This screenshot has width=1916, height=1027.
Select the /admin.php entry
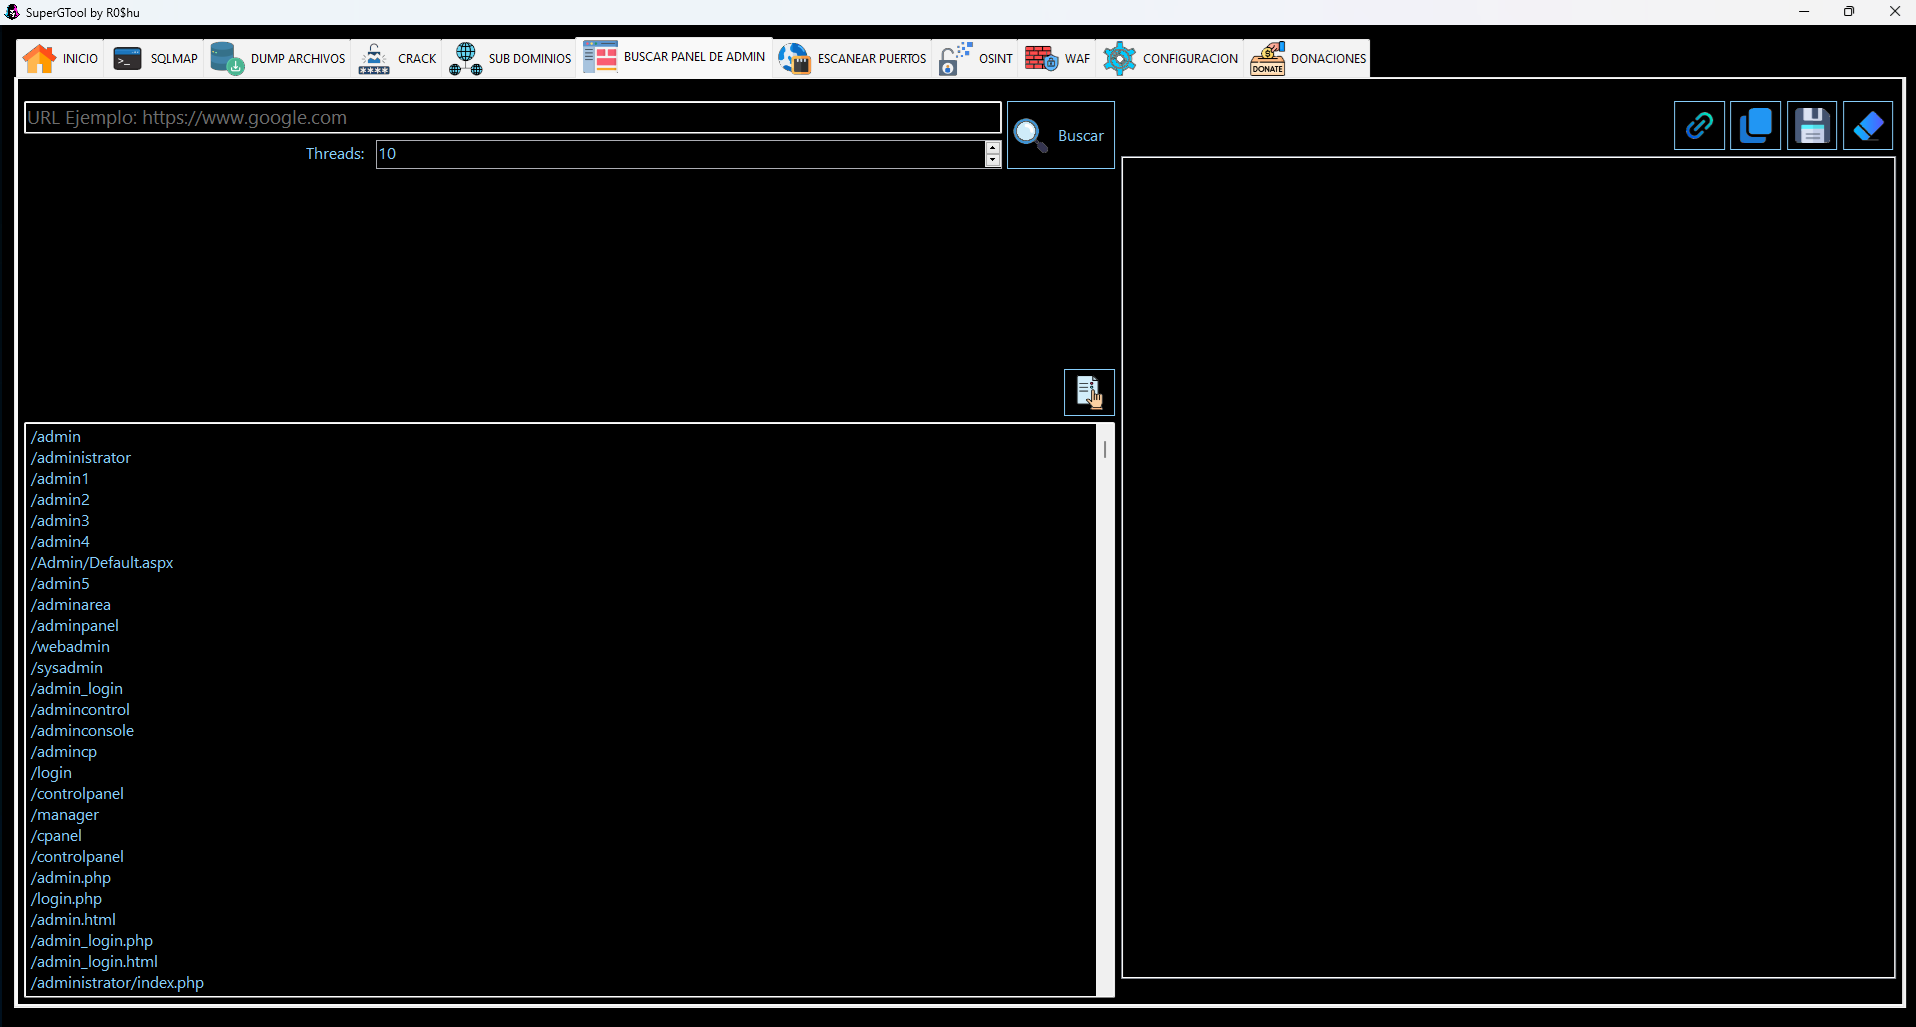(x=71, y=878)
